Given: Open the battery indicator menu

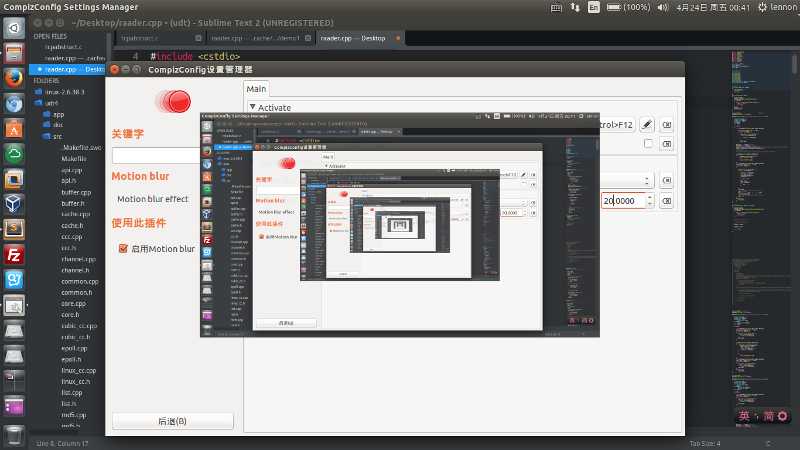Looking at the screenshot, I should pos(628,7).
